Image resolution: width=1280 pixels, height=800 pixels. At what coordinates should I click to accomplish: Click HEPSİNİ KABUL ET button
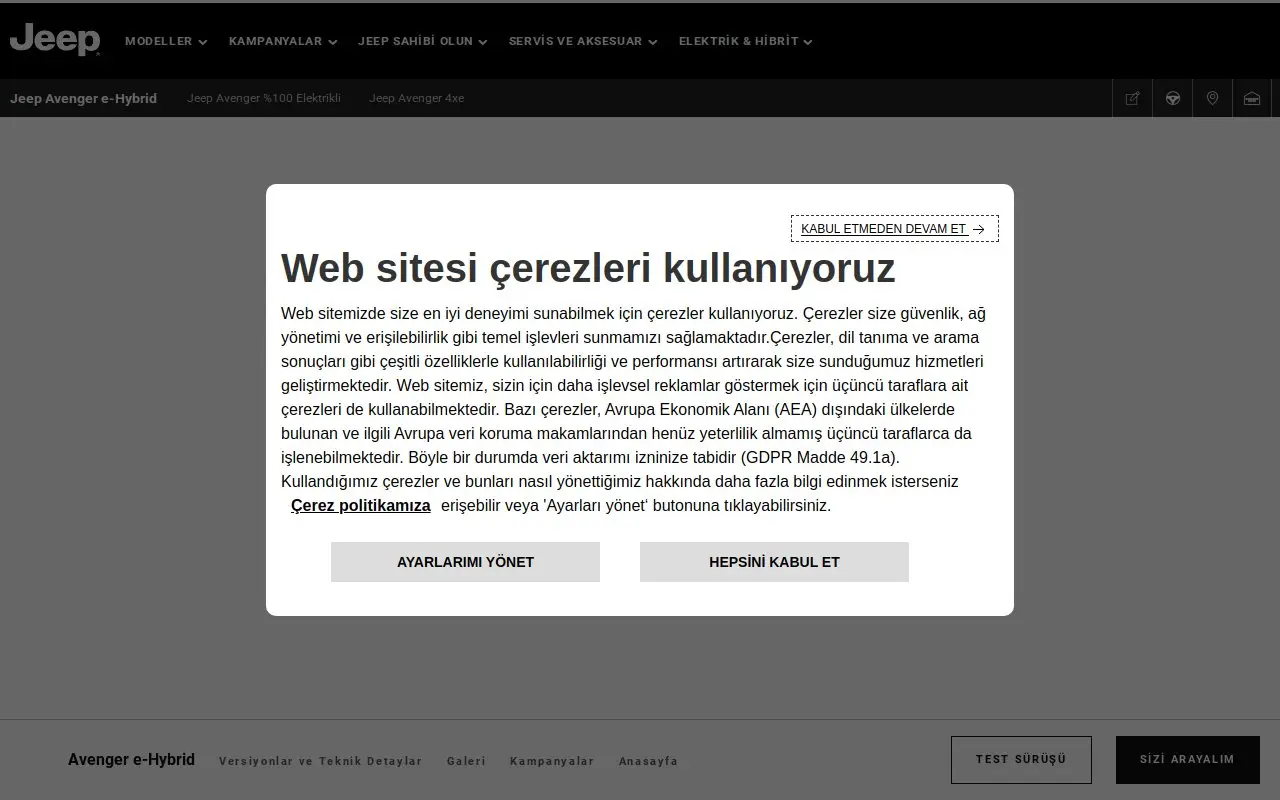[x=774, y=562]
